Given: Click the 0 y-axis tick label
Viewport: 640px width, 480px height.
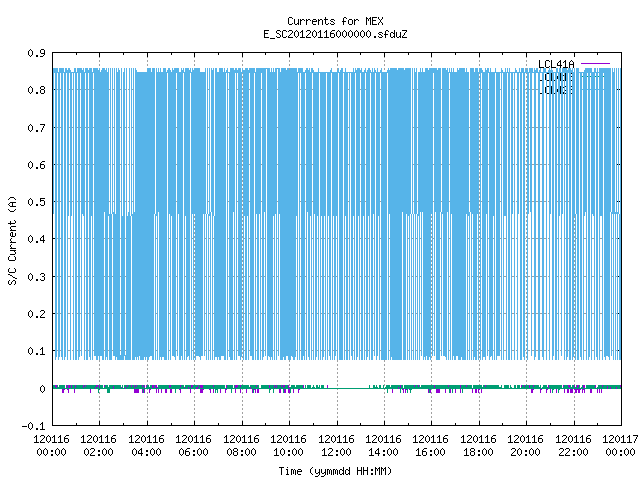Looking at the screenshot, I should tap(42, 389).
